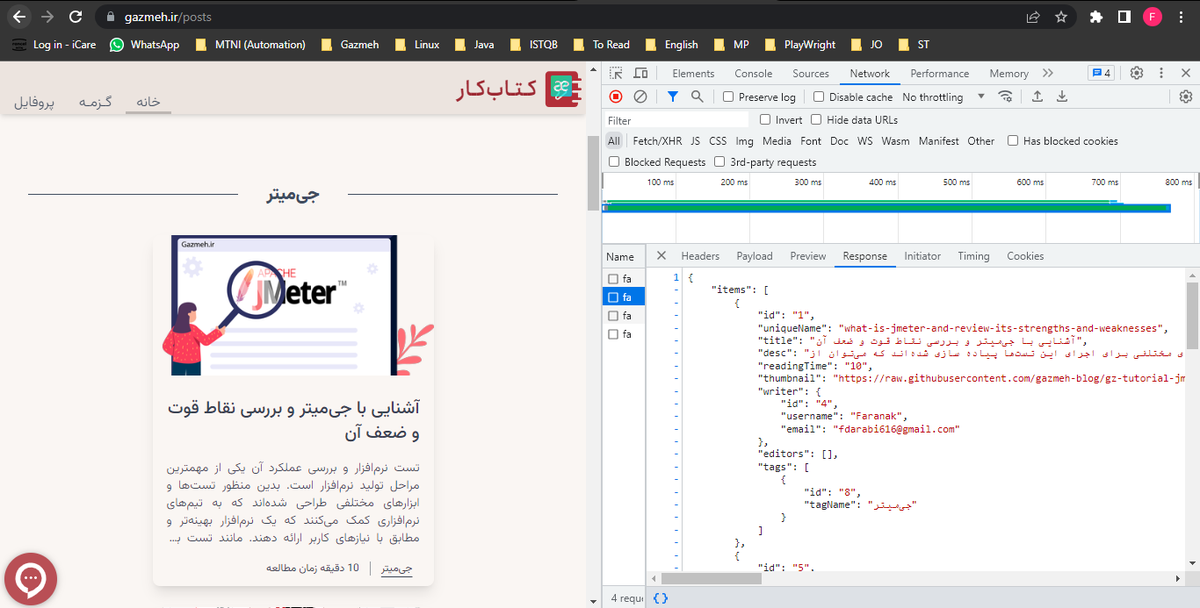Toggle the device toolbar icon
Image resolution: width=1200 pixels, height=608 pixels.
(x=641, y=73)
